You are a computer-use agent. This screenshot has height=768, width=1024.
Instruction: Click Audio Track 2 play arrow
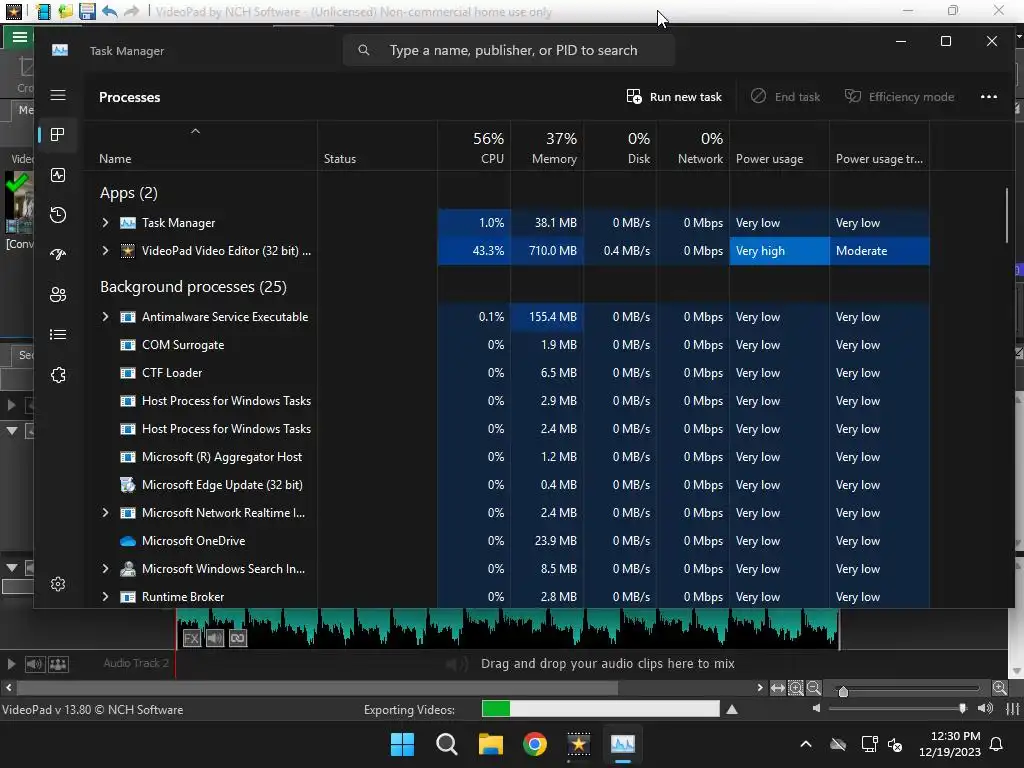(10, 664)
